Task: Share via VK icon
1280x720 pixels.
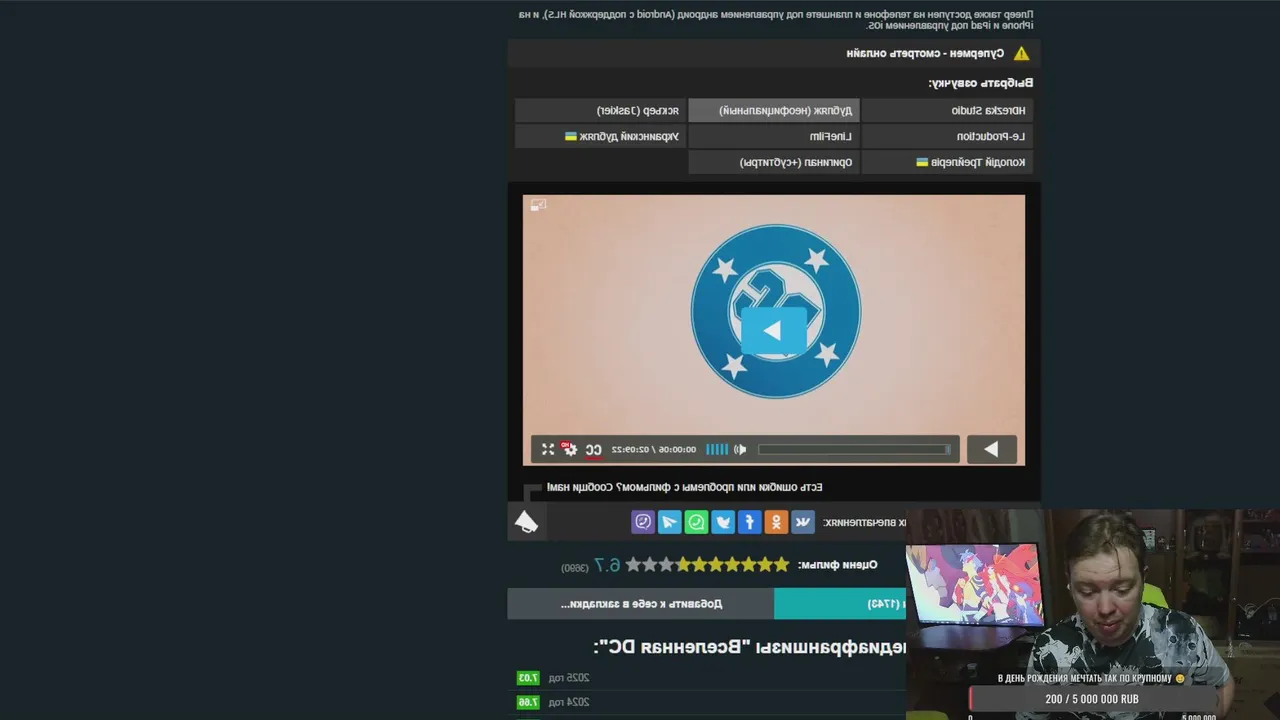Action: 803,522
